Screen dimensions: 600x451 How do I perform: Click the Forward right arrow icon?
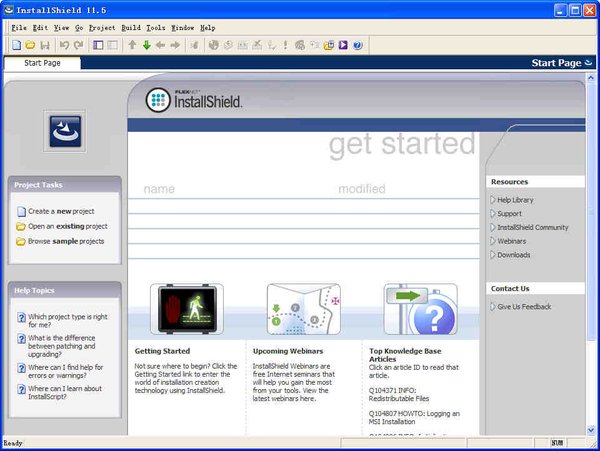(175, 45)
